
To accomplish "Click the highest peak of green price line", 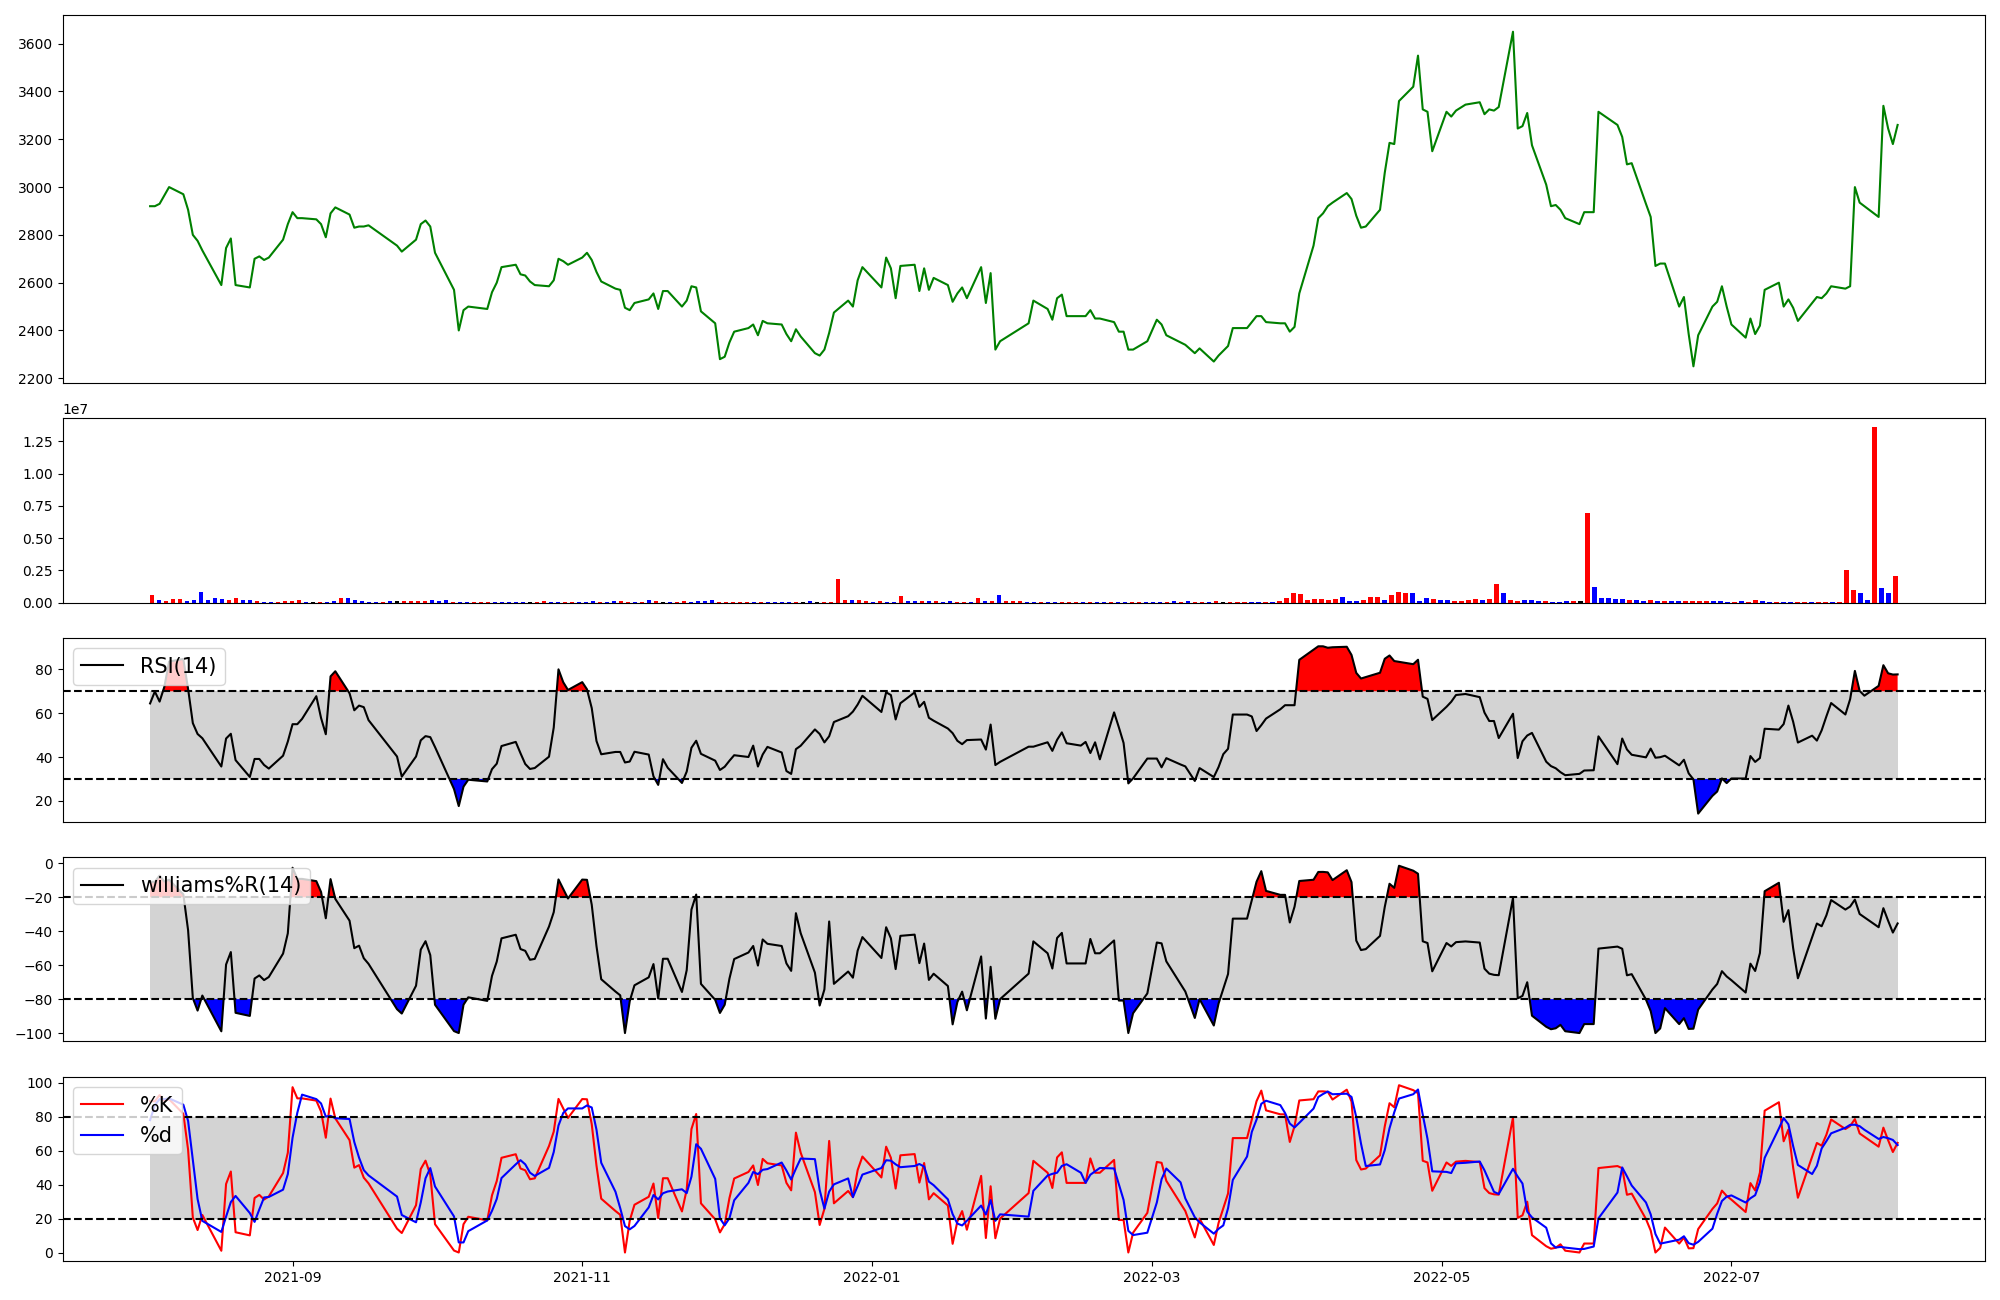I will (x=1512, y=33).
